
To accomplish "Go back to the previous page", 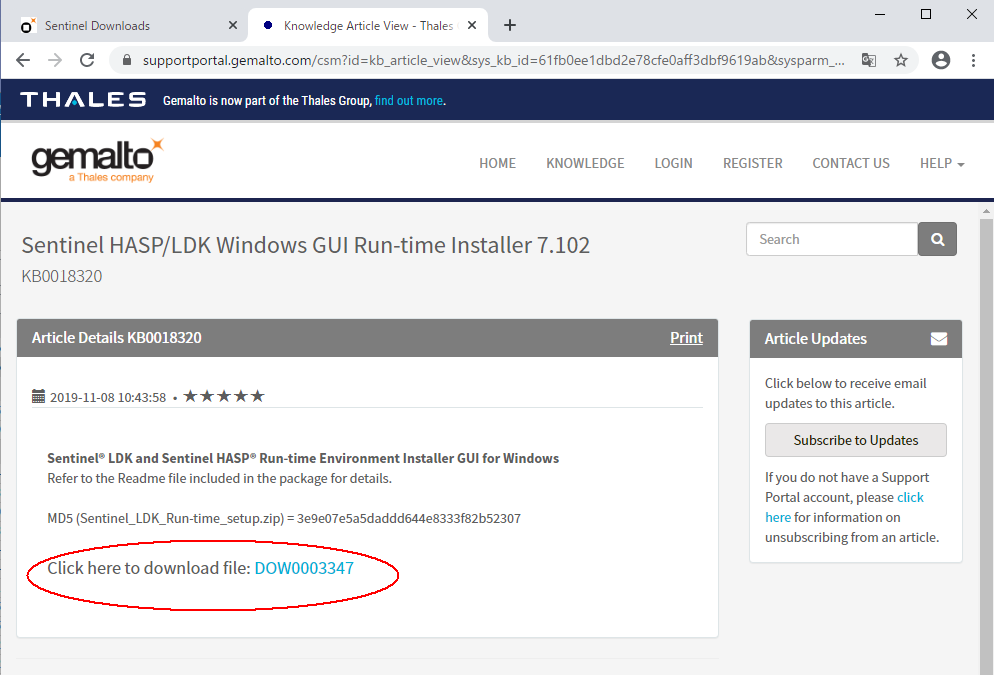I will 23,60.
